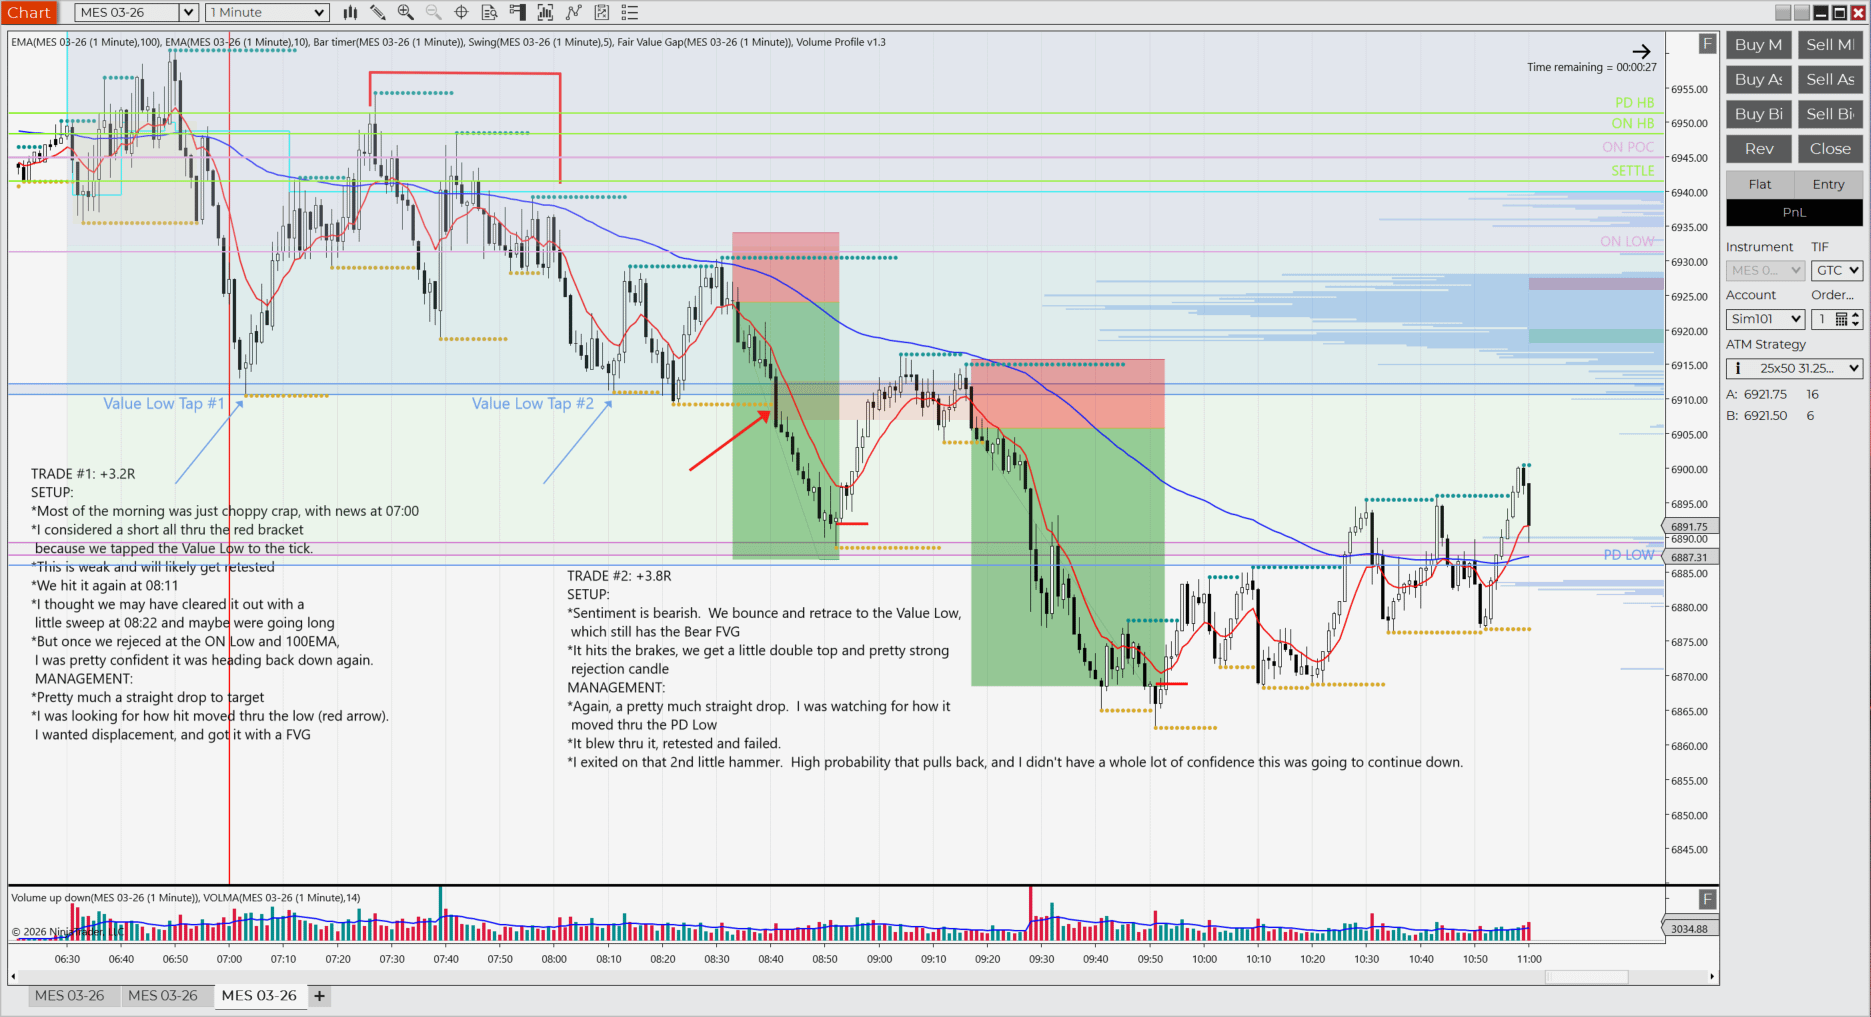The image size is (1871, 1017).
Task: Open the data box icon
Action: click(489, 13)
